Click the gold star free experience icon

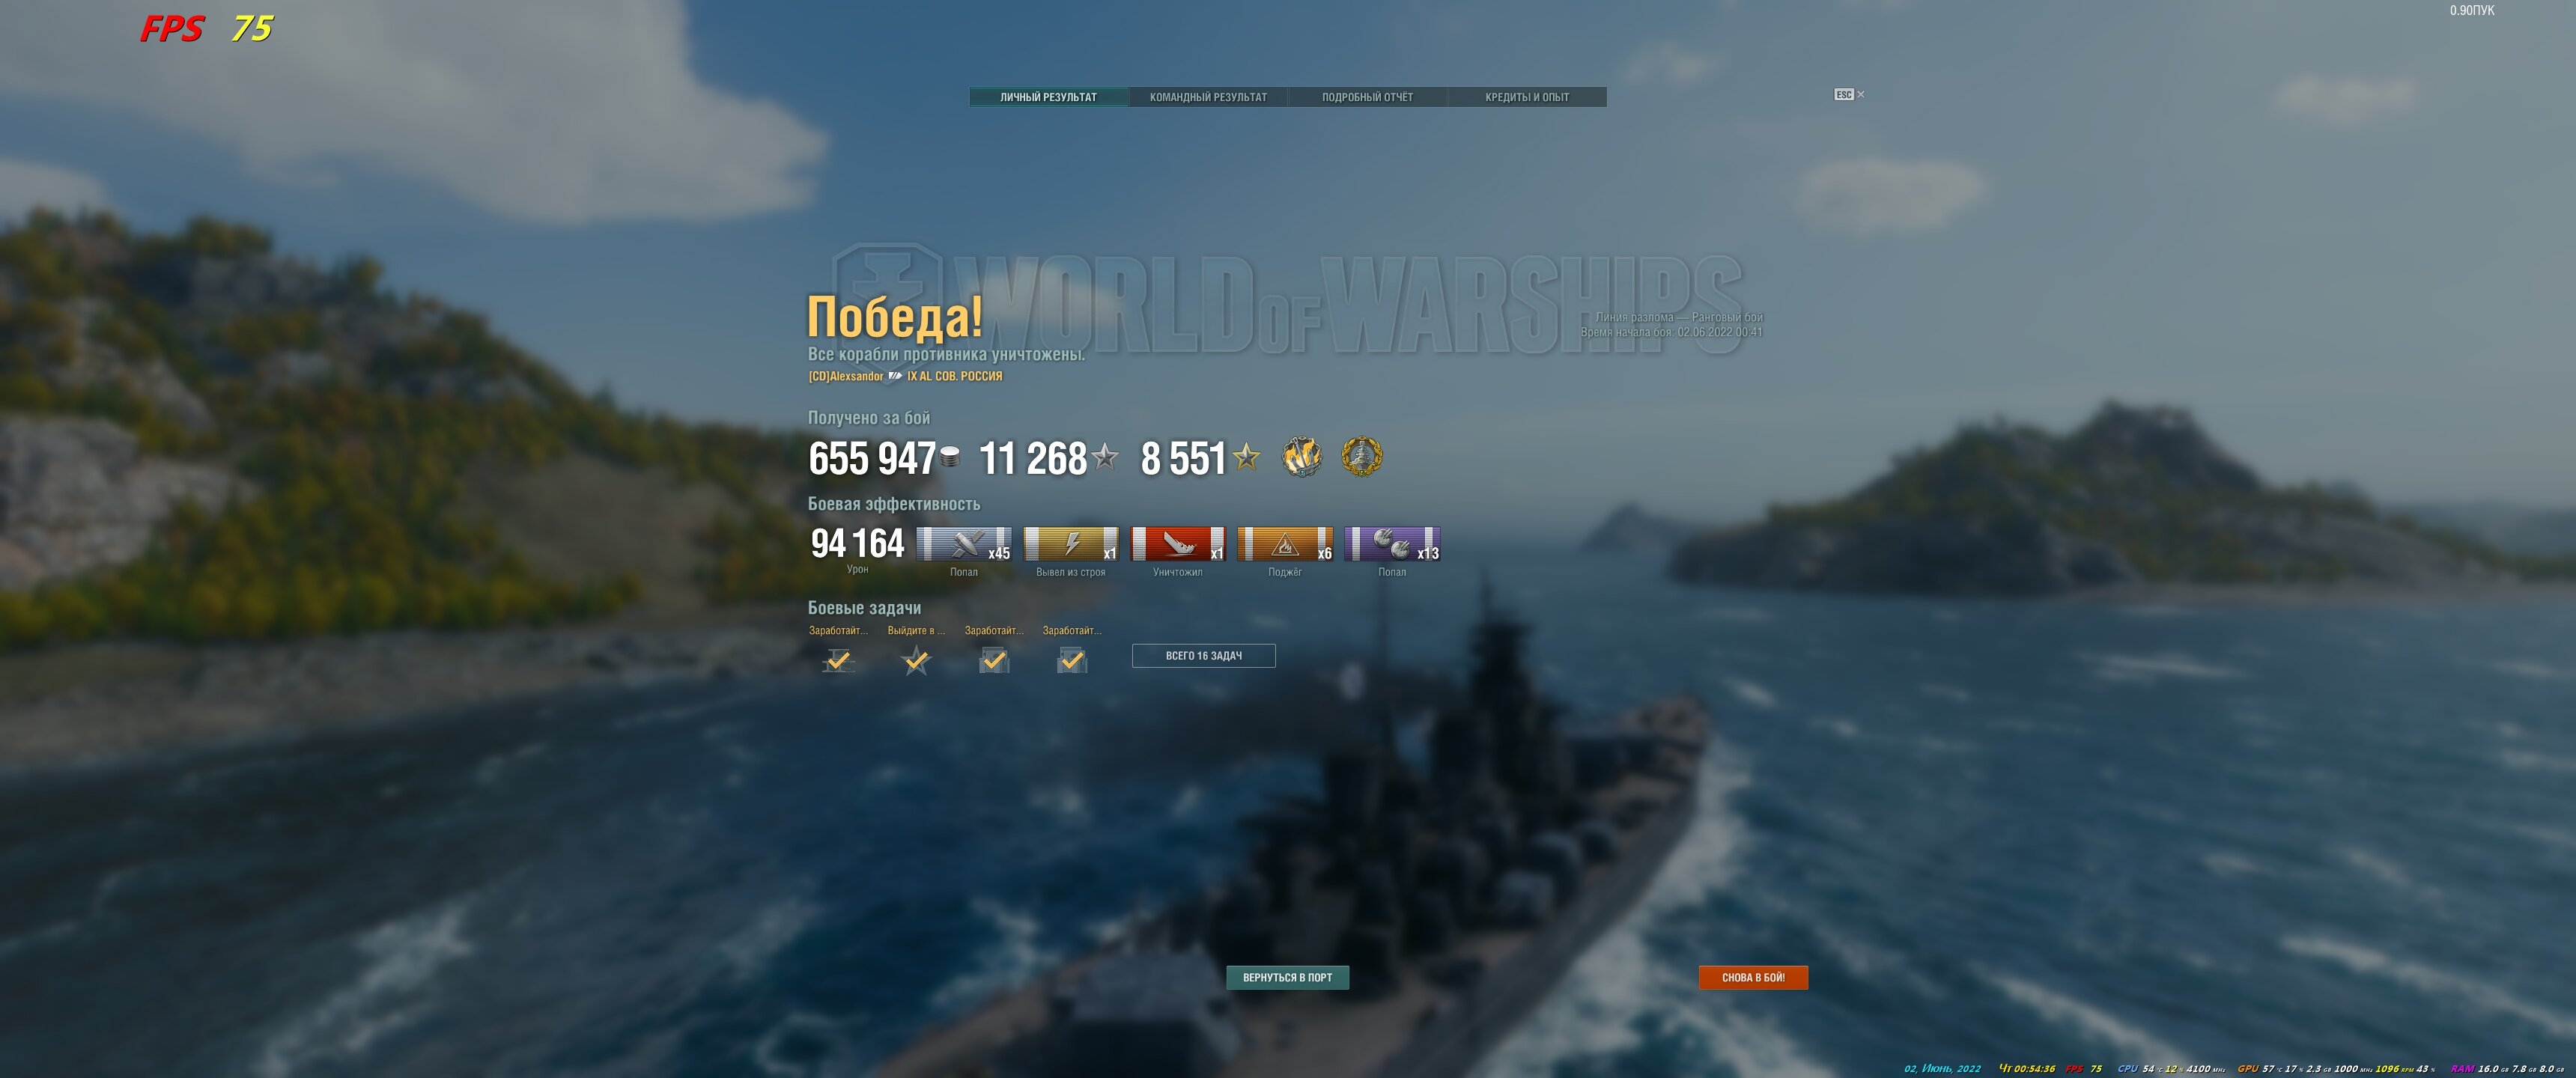1246,457
